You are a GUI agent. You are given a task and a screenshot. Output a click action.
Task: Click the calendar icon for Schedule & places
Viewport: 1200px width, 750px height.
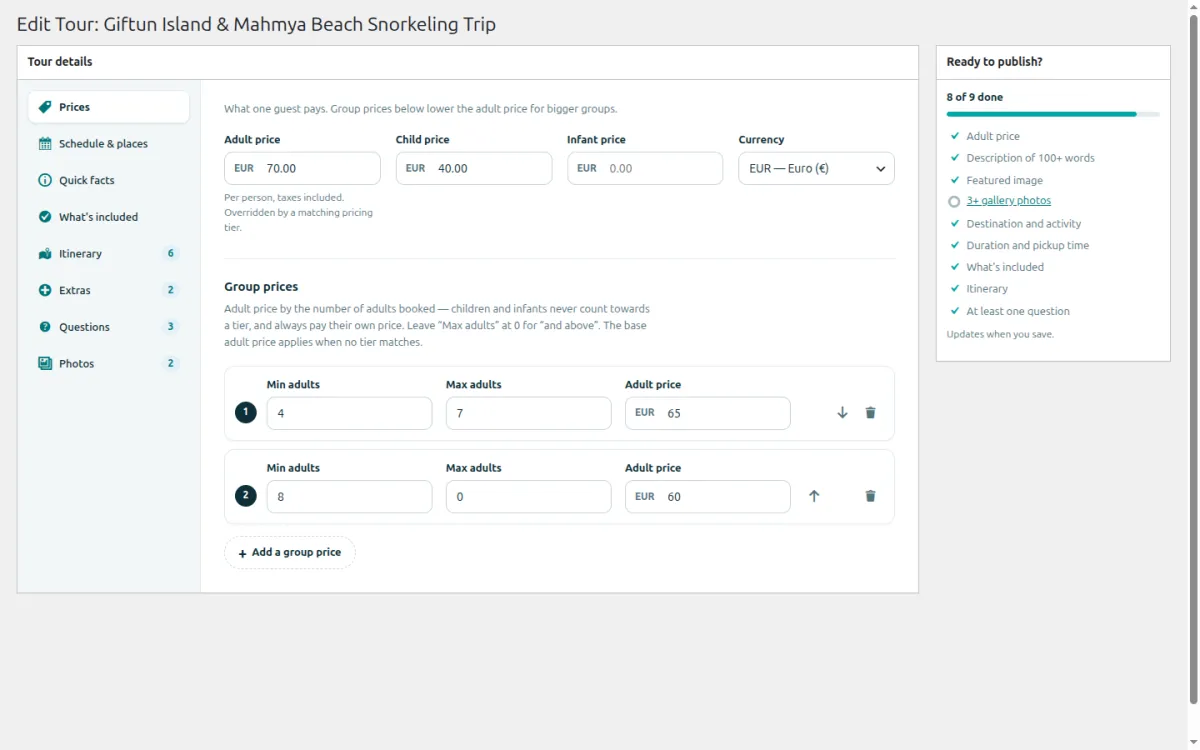[x=45, y=144]
